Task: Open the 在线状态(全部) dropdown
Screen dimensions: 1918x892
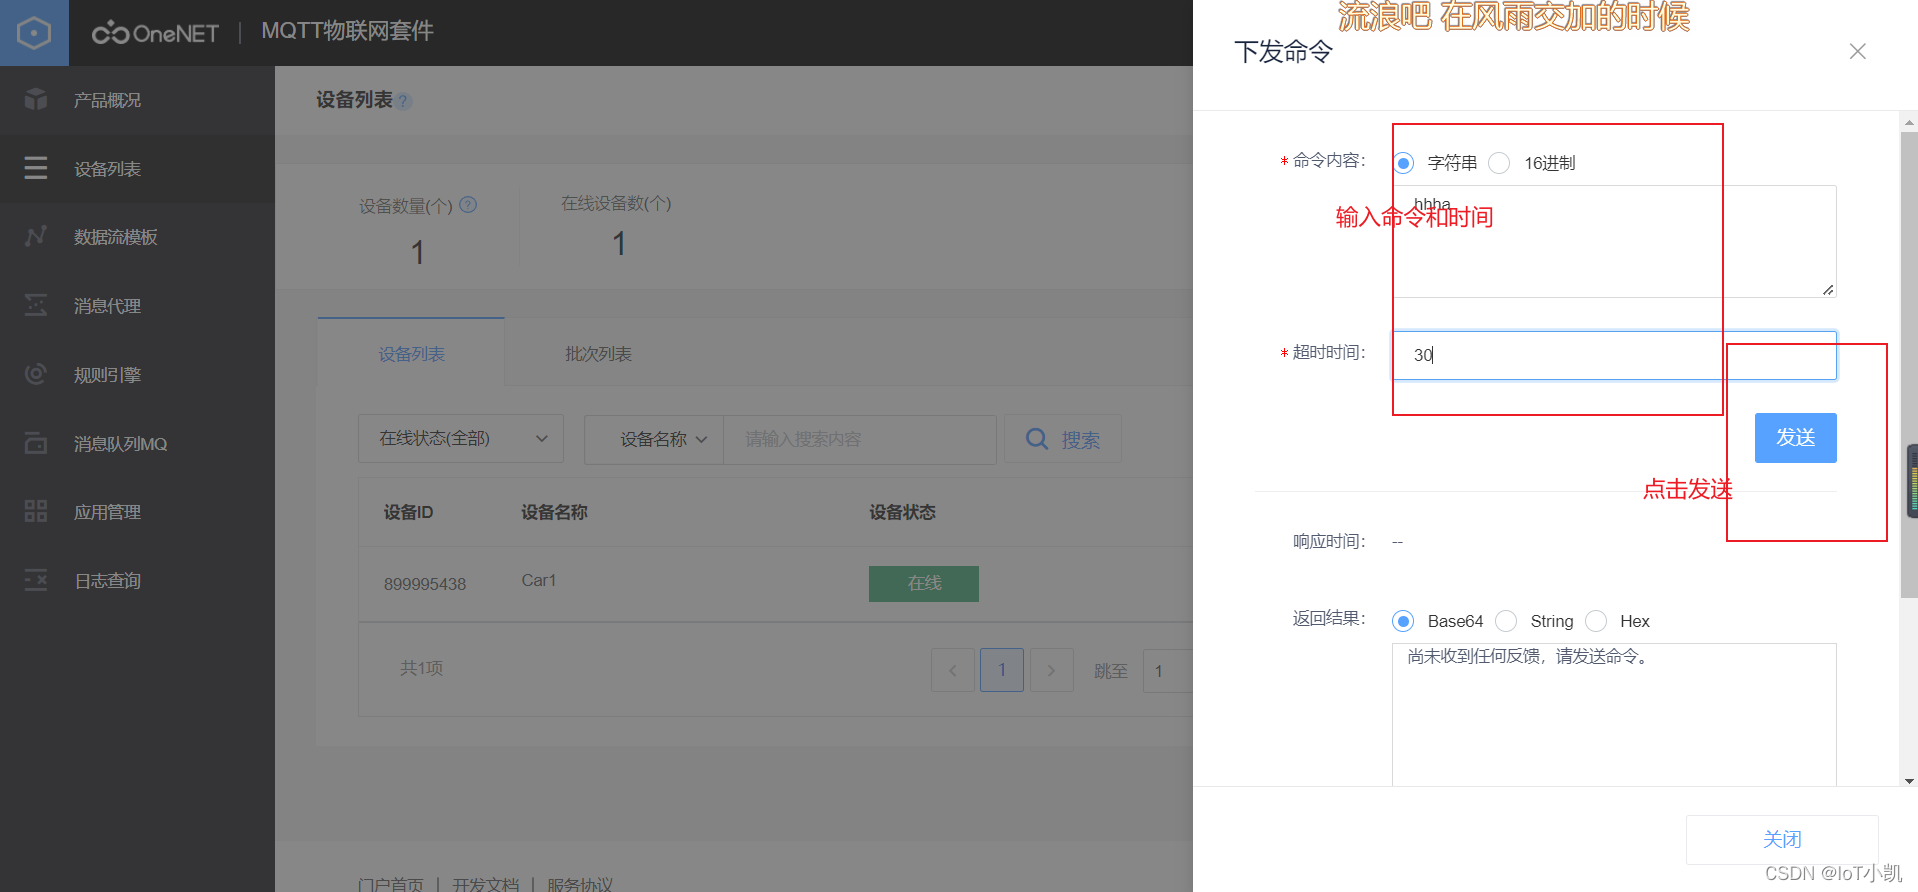Action: [461, 439]
